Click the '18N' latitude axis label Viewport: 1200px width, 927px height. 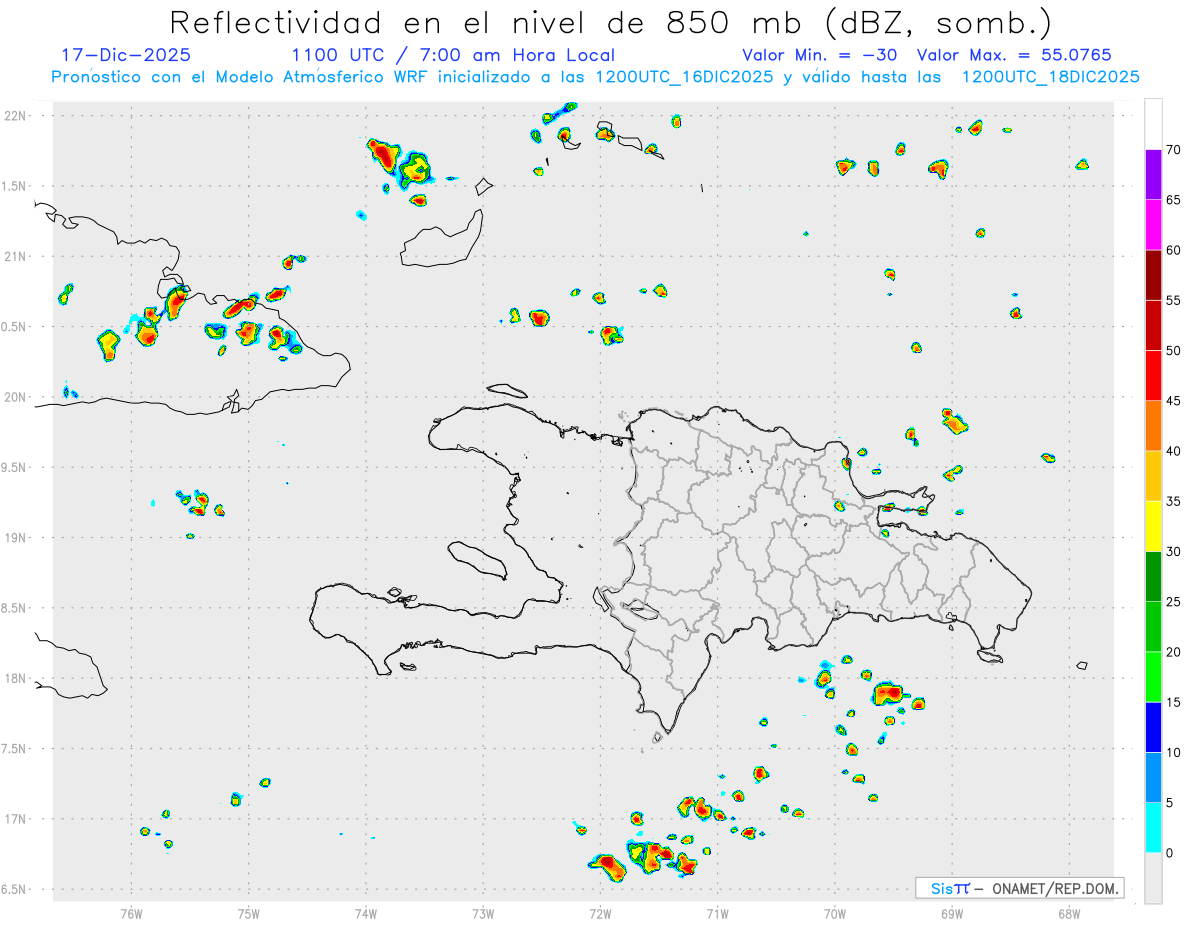coord(17,678)
